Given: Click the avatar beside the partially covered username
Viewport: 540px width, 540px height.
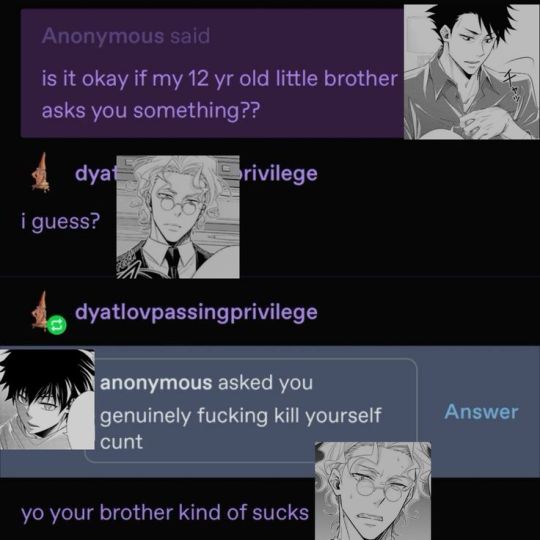Looking at the screenshot, I should [41, 173].
